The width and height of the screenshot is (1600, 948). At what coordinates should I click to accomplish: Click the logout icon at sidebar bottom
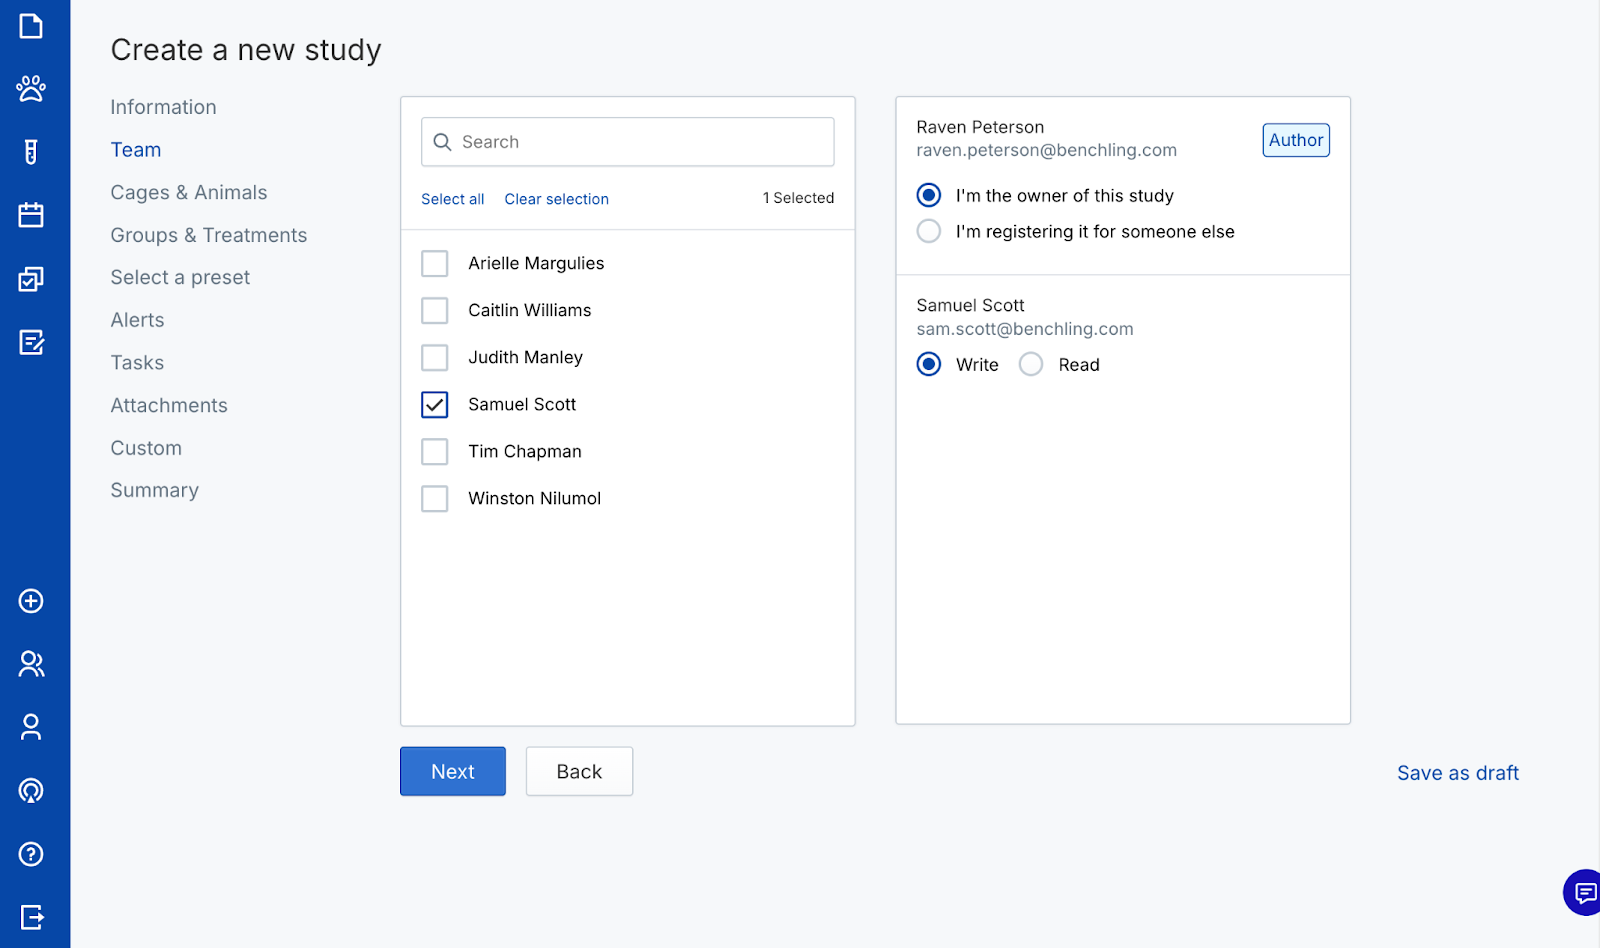pyautogui.click(x=31, y=917)
